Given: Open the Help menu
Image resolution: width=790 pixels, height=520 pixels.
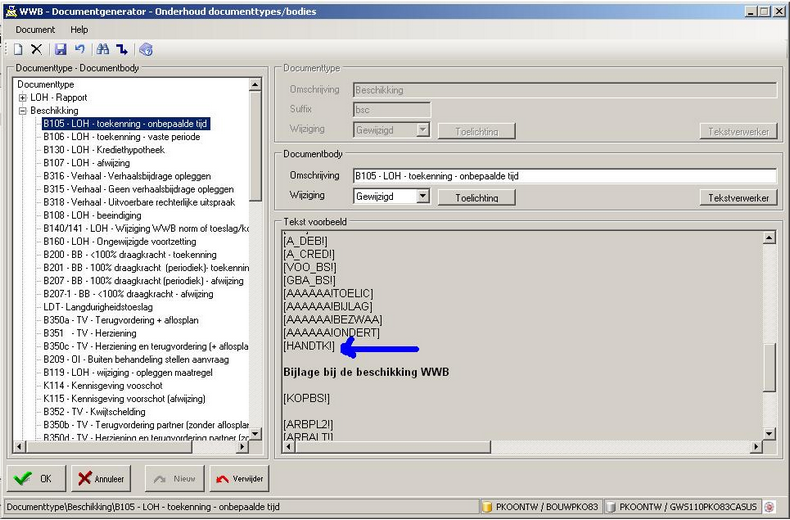Looking at the screenshot, I should pos(79,30).
